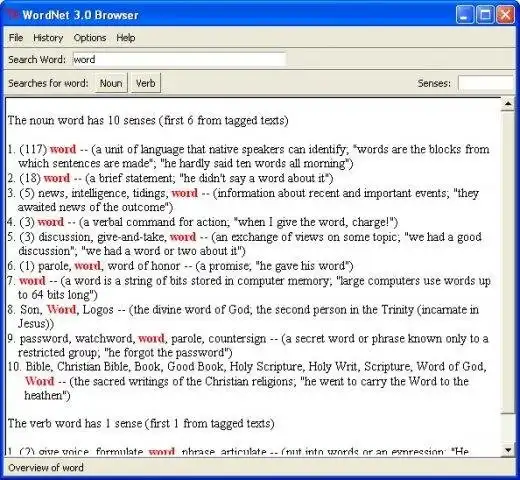
Task: Click 'The verb word has 1 sense' line
Action: click(x=141, y=423)
